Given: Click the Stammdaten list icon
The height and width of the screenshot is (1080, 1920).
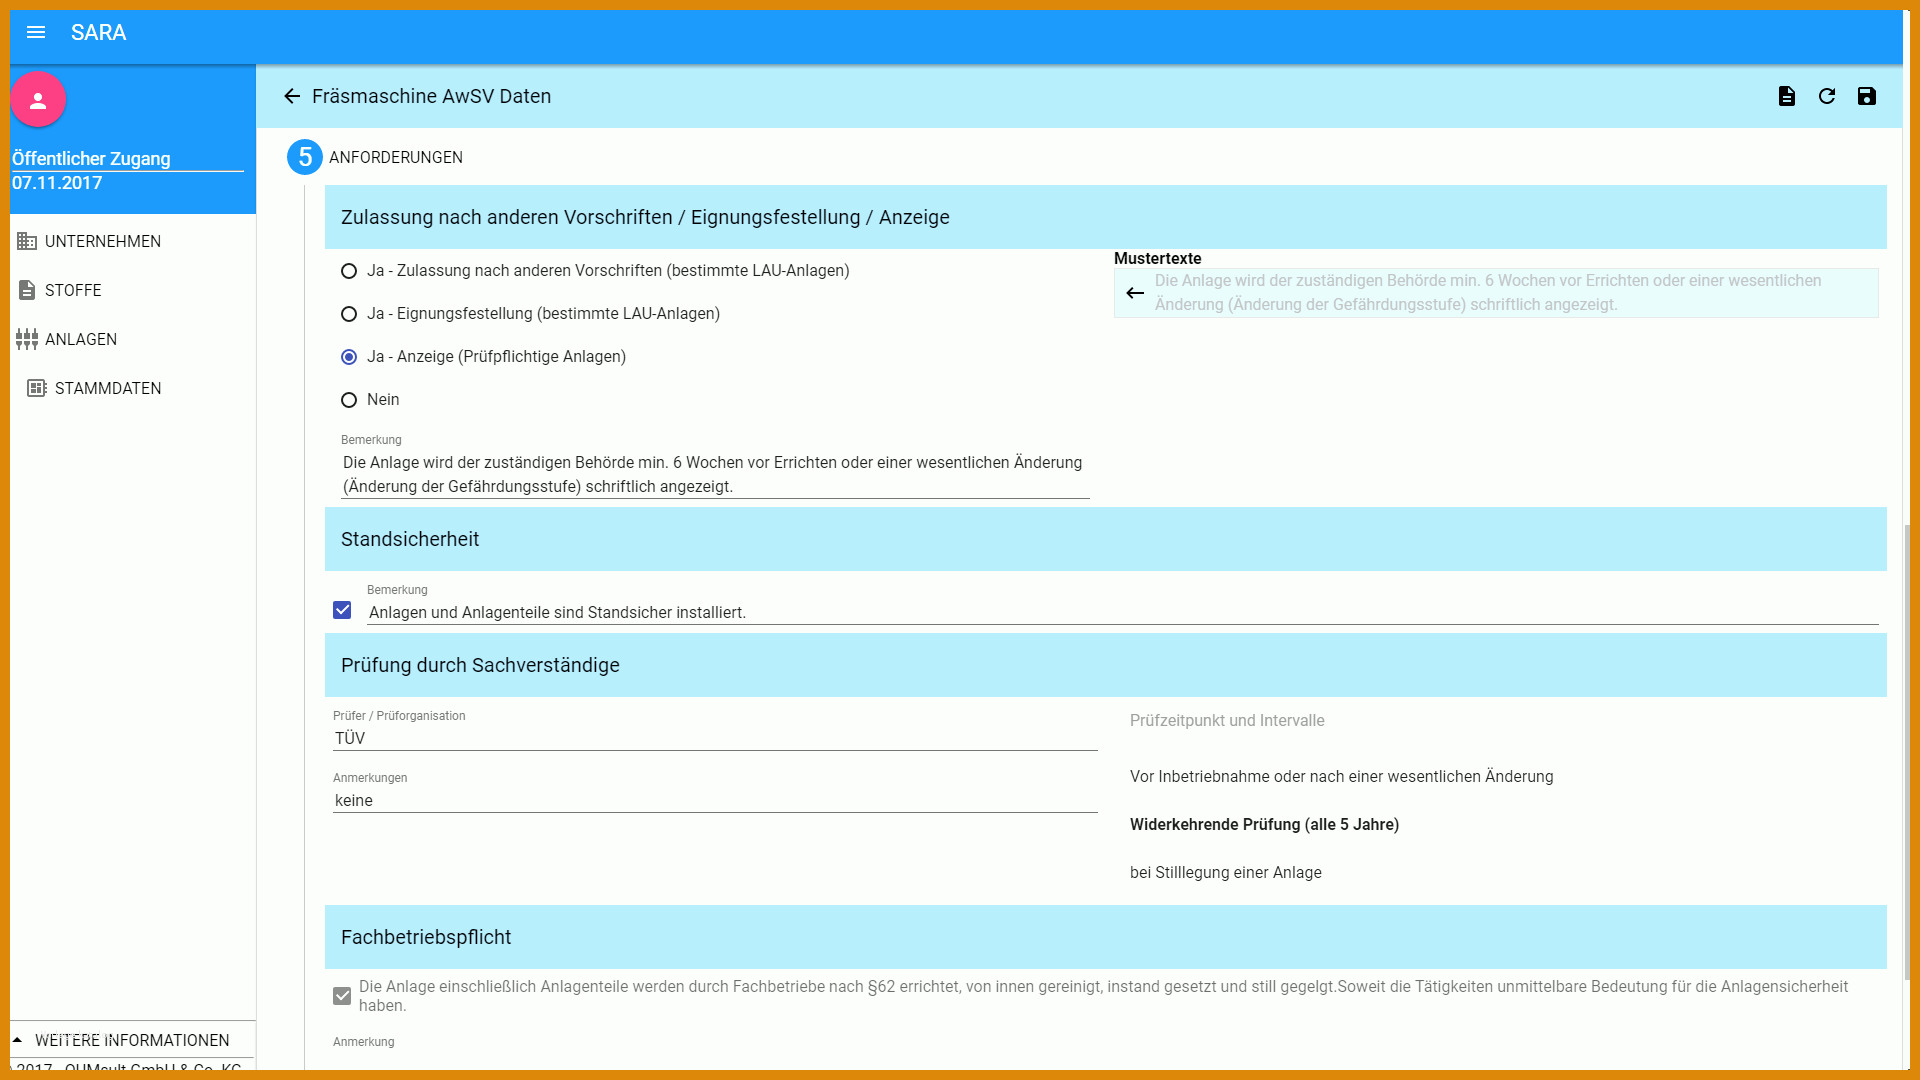Looking at the screenshot, I should click(x=37, y=388).
